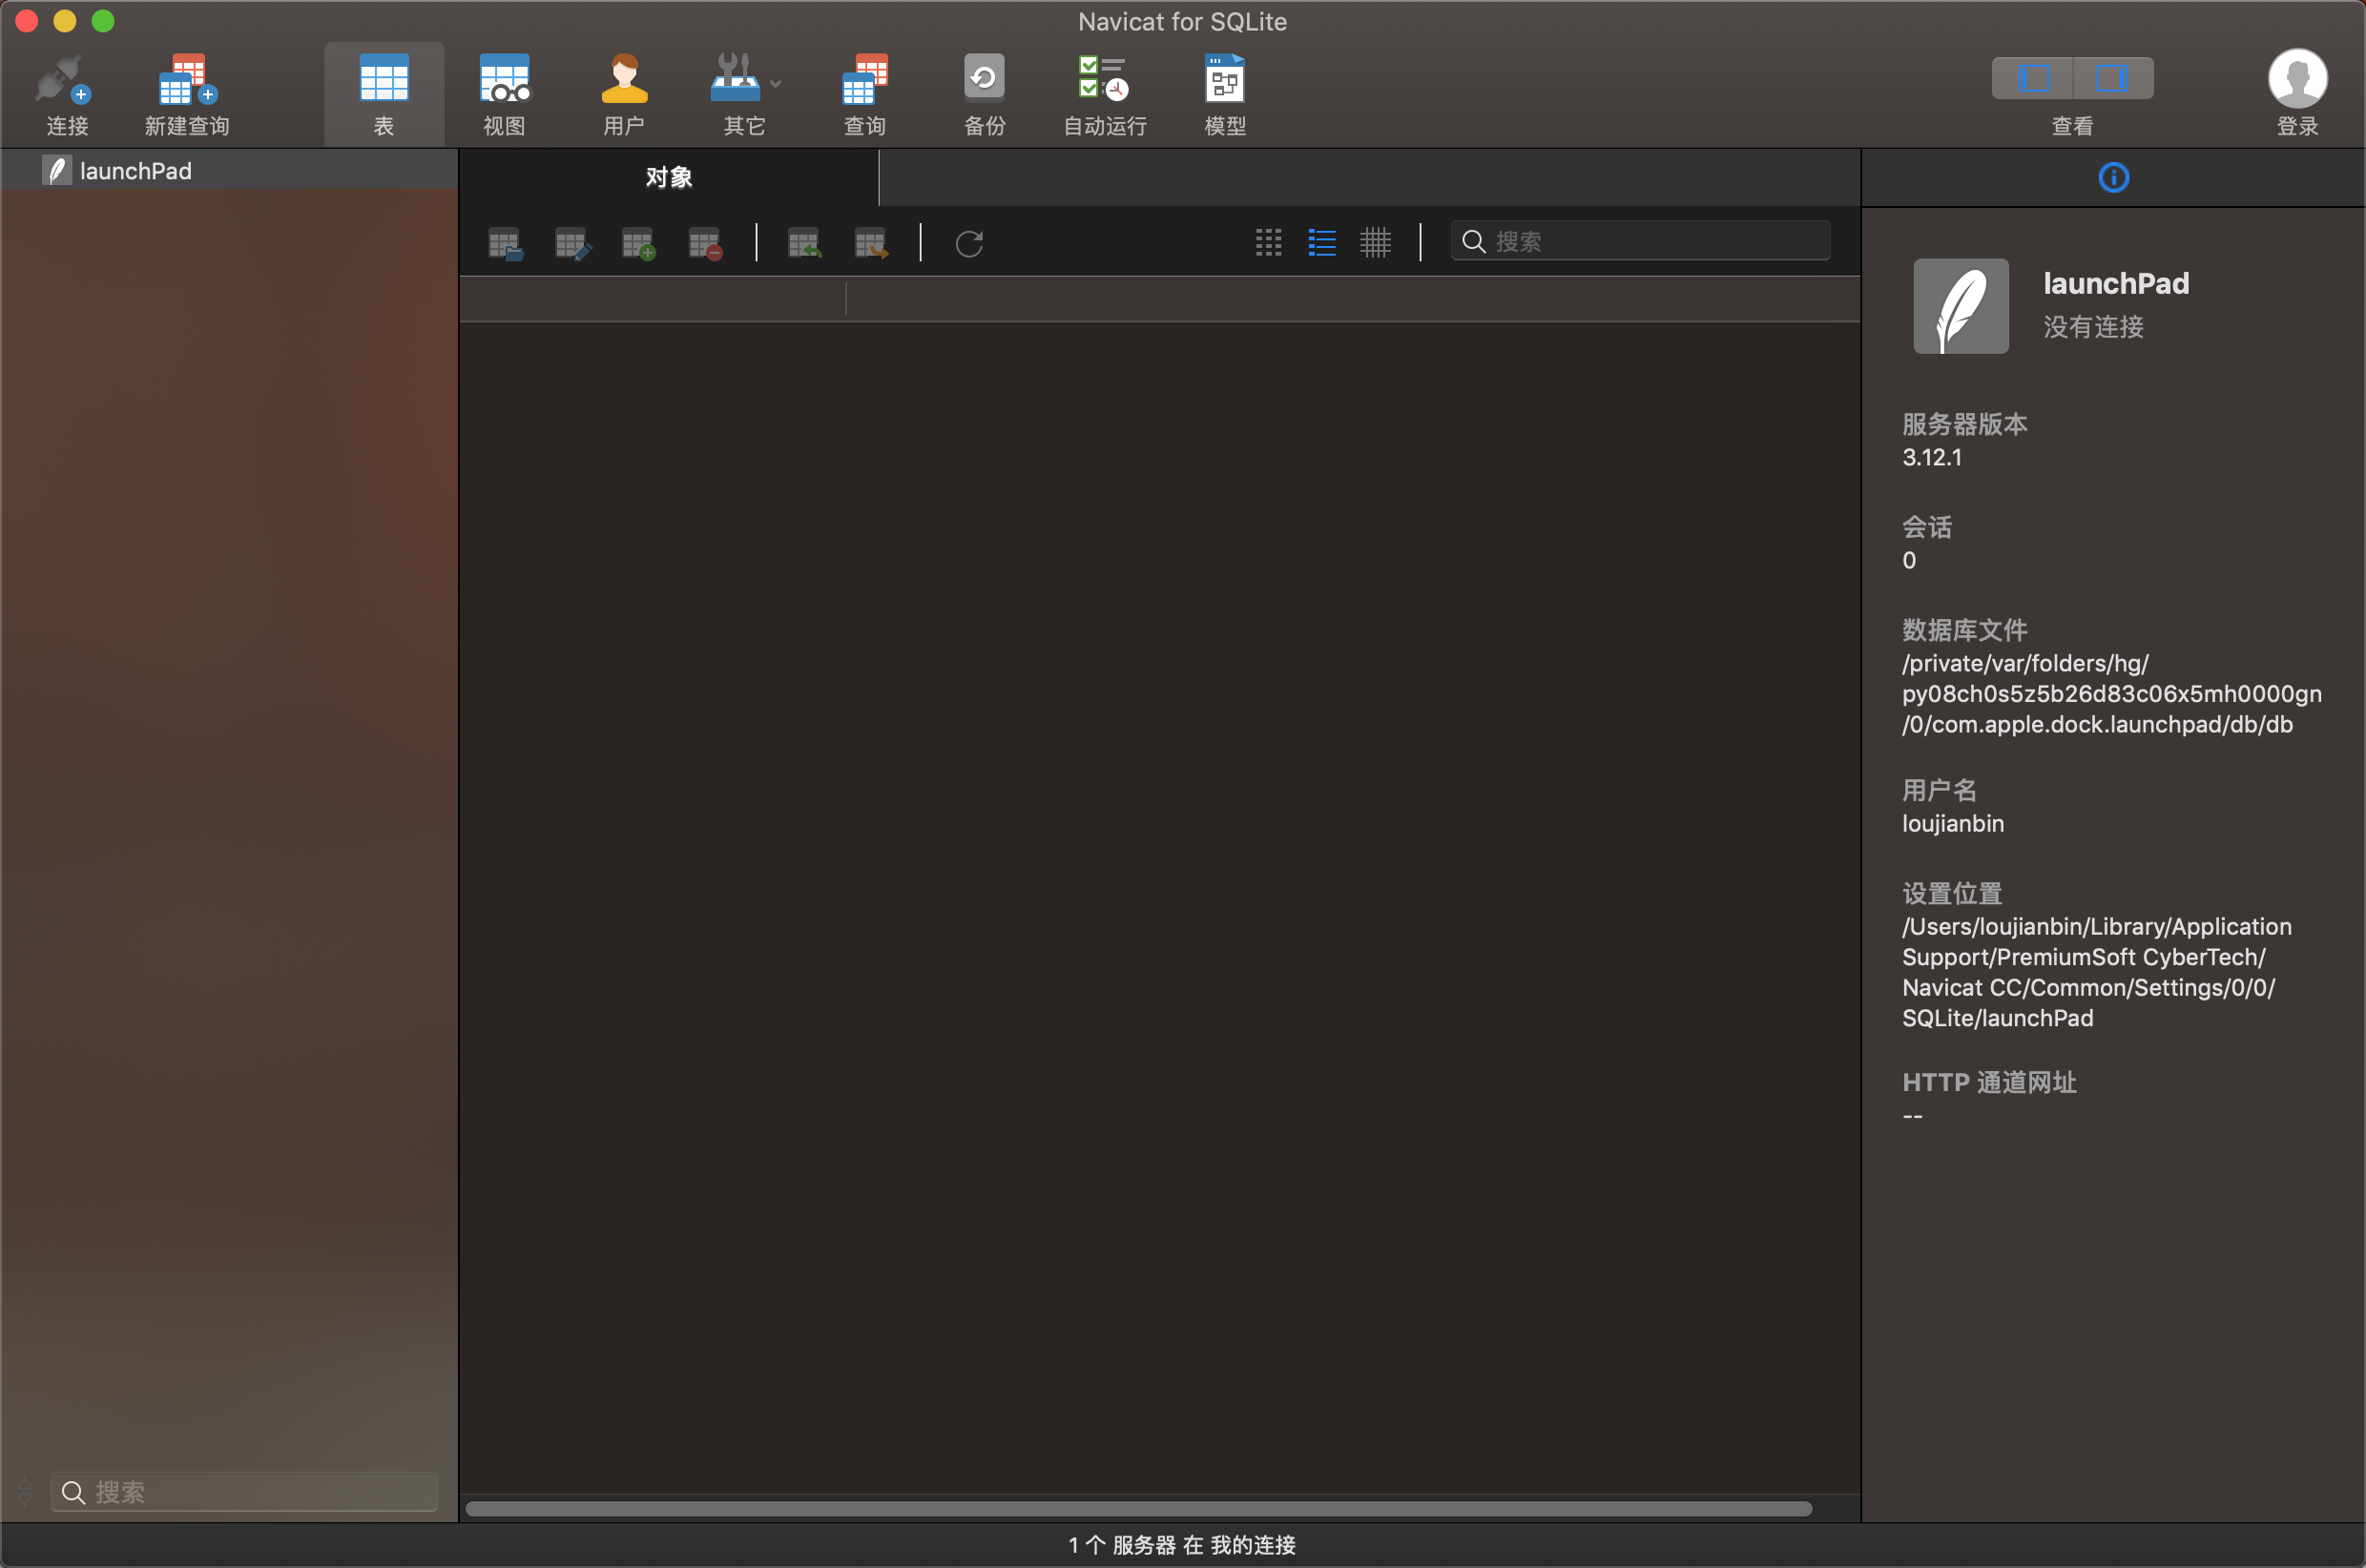Refresh the object list
This screenshot has width=2366, height=1568.
pyautogui.click(x=969, y=244)
